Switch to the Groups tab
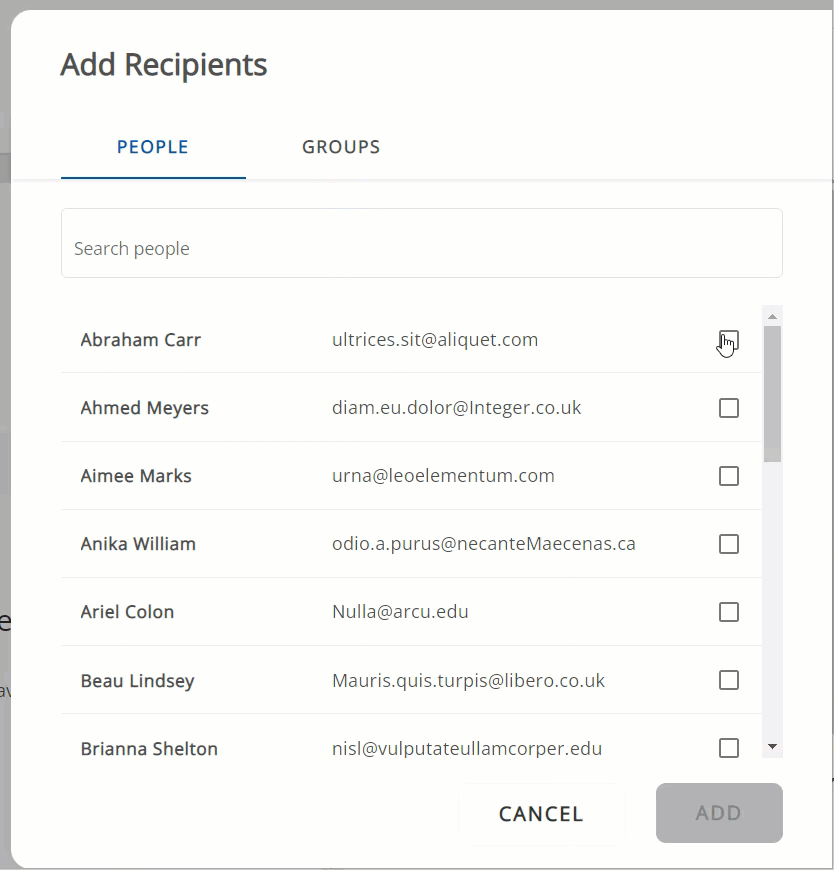The height and width of the screenshot is (870, 834). (x=341, y=147)
